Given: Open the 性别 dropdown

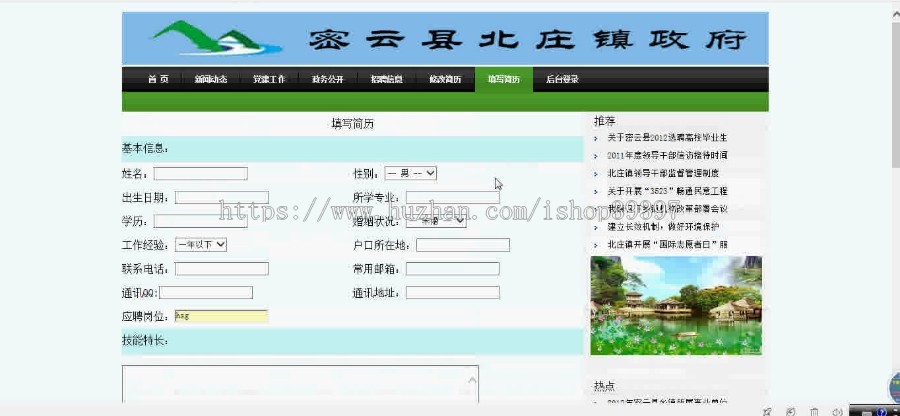Looking at the screenshot, I should (410, 173).
